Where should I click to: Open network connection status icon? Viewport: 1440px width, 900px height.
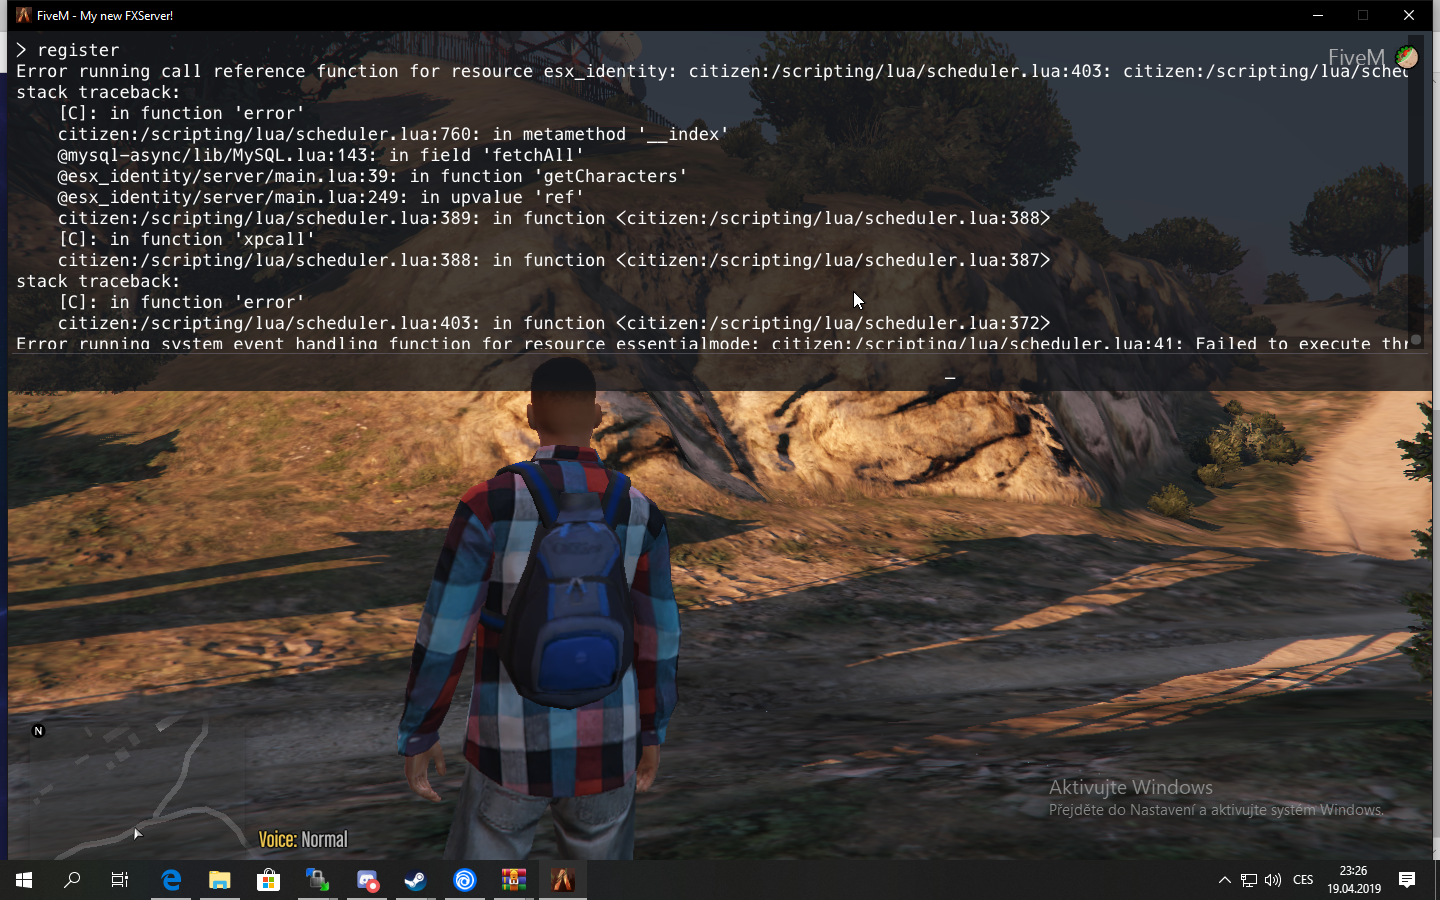point(1249,880)
